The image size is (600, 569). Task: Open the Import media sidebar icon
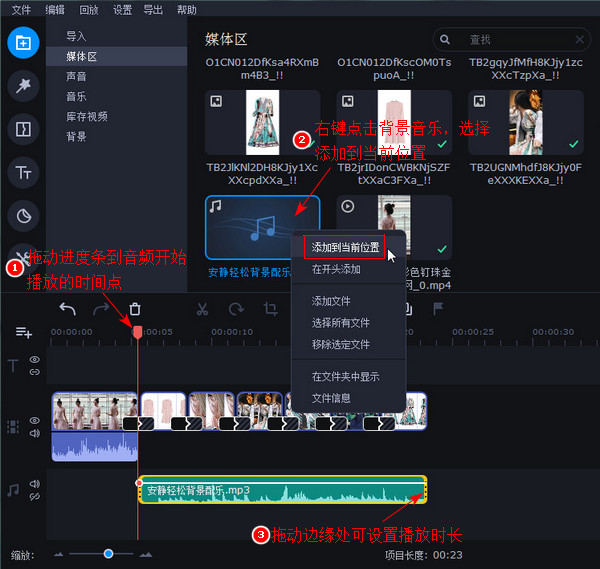pos(23,42)
